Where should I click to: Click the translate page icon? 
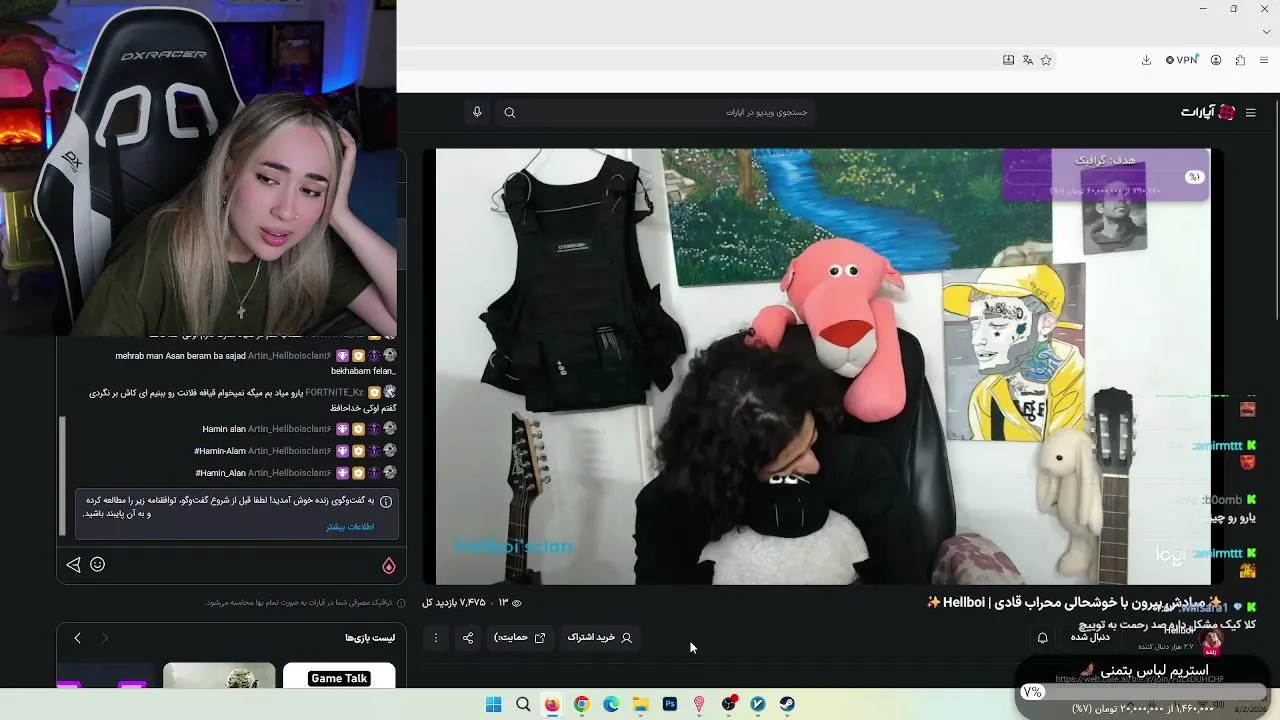pos(1027,60)
